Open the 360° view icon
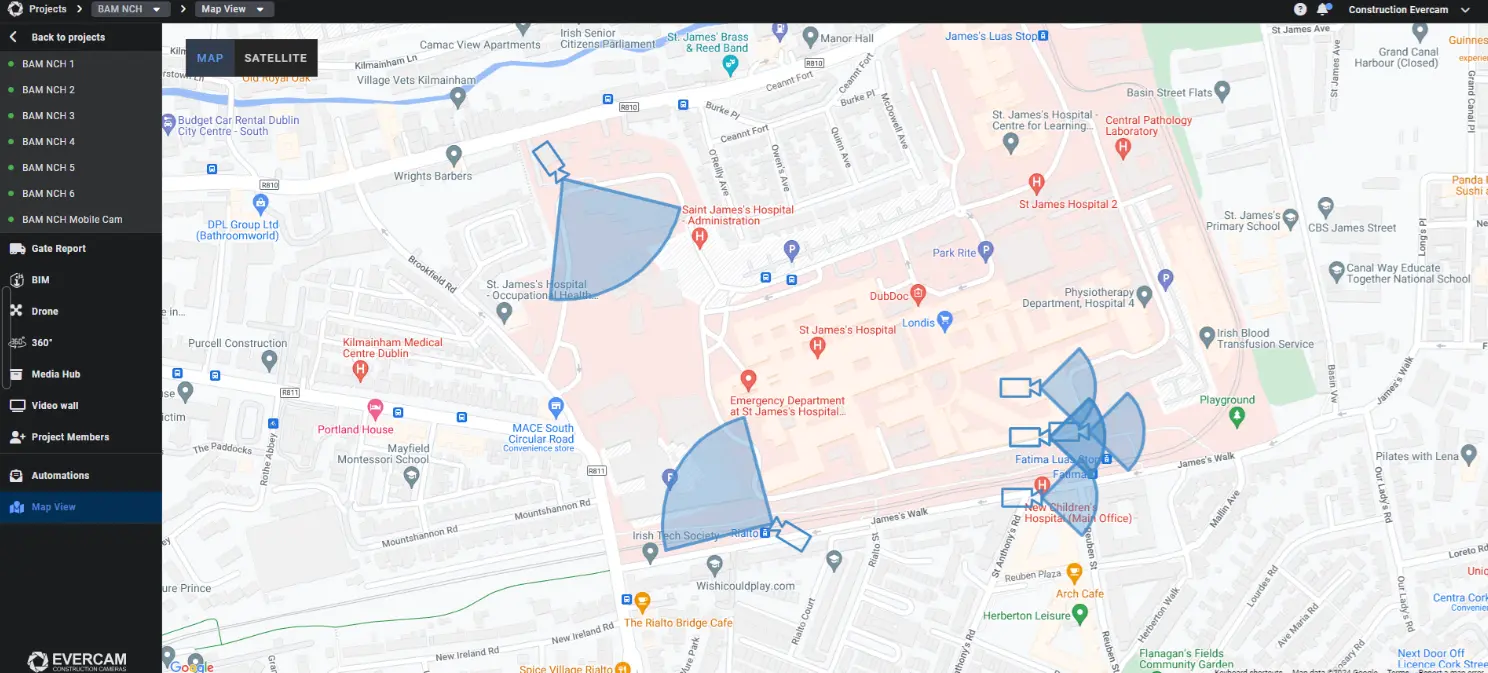Screen dimensions: 1488x673 pyautogui.click(x=16, y=342)
